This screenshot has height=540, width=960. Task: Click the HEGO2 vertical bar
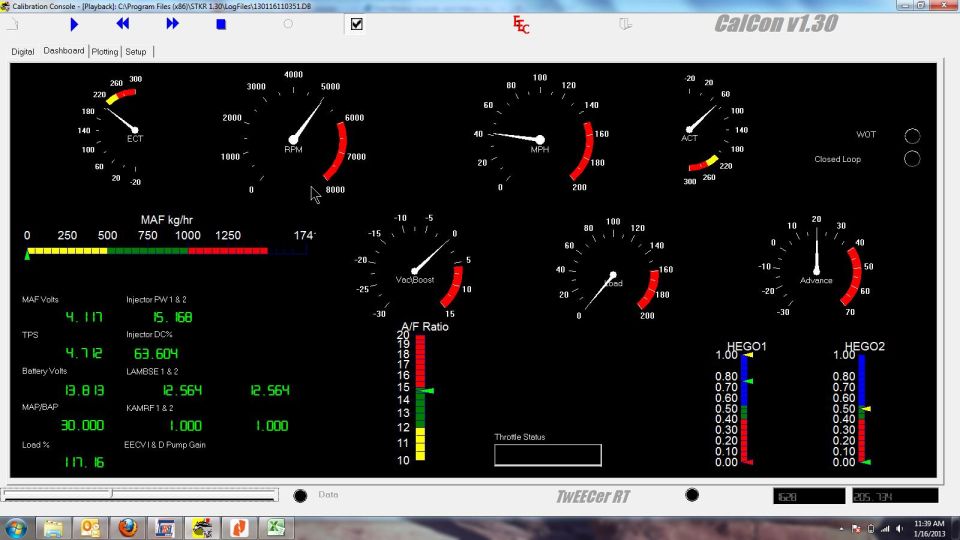[861, 408]
